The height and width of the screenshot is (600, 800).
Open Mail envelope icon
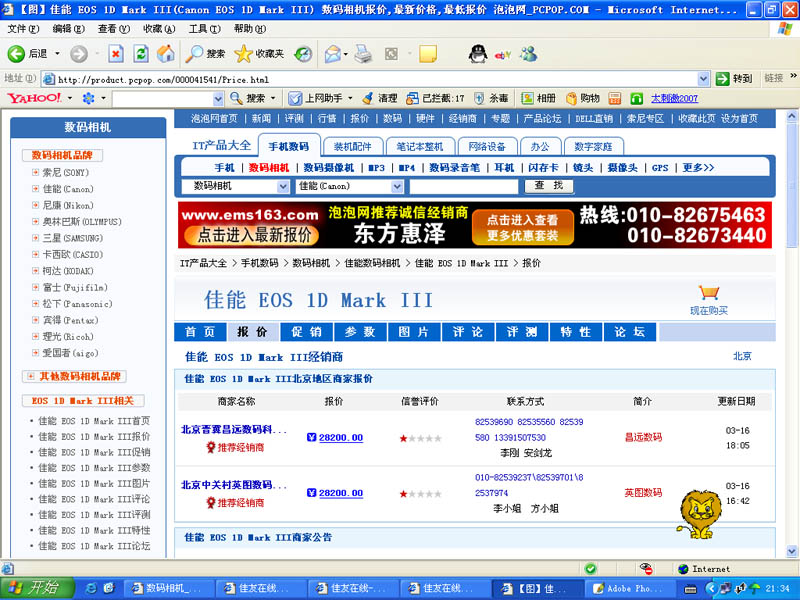[333, 54]
